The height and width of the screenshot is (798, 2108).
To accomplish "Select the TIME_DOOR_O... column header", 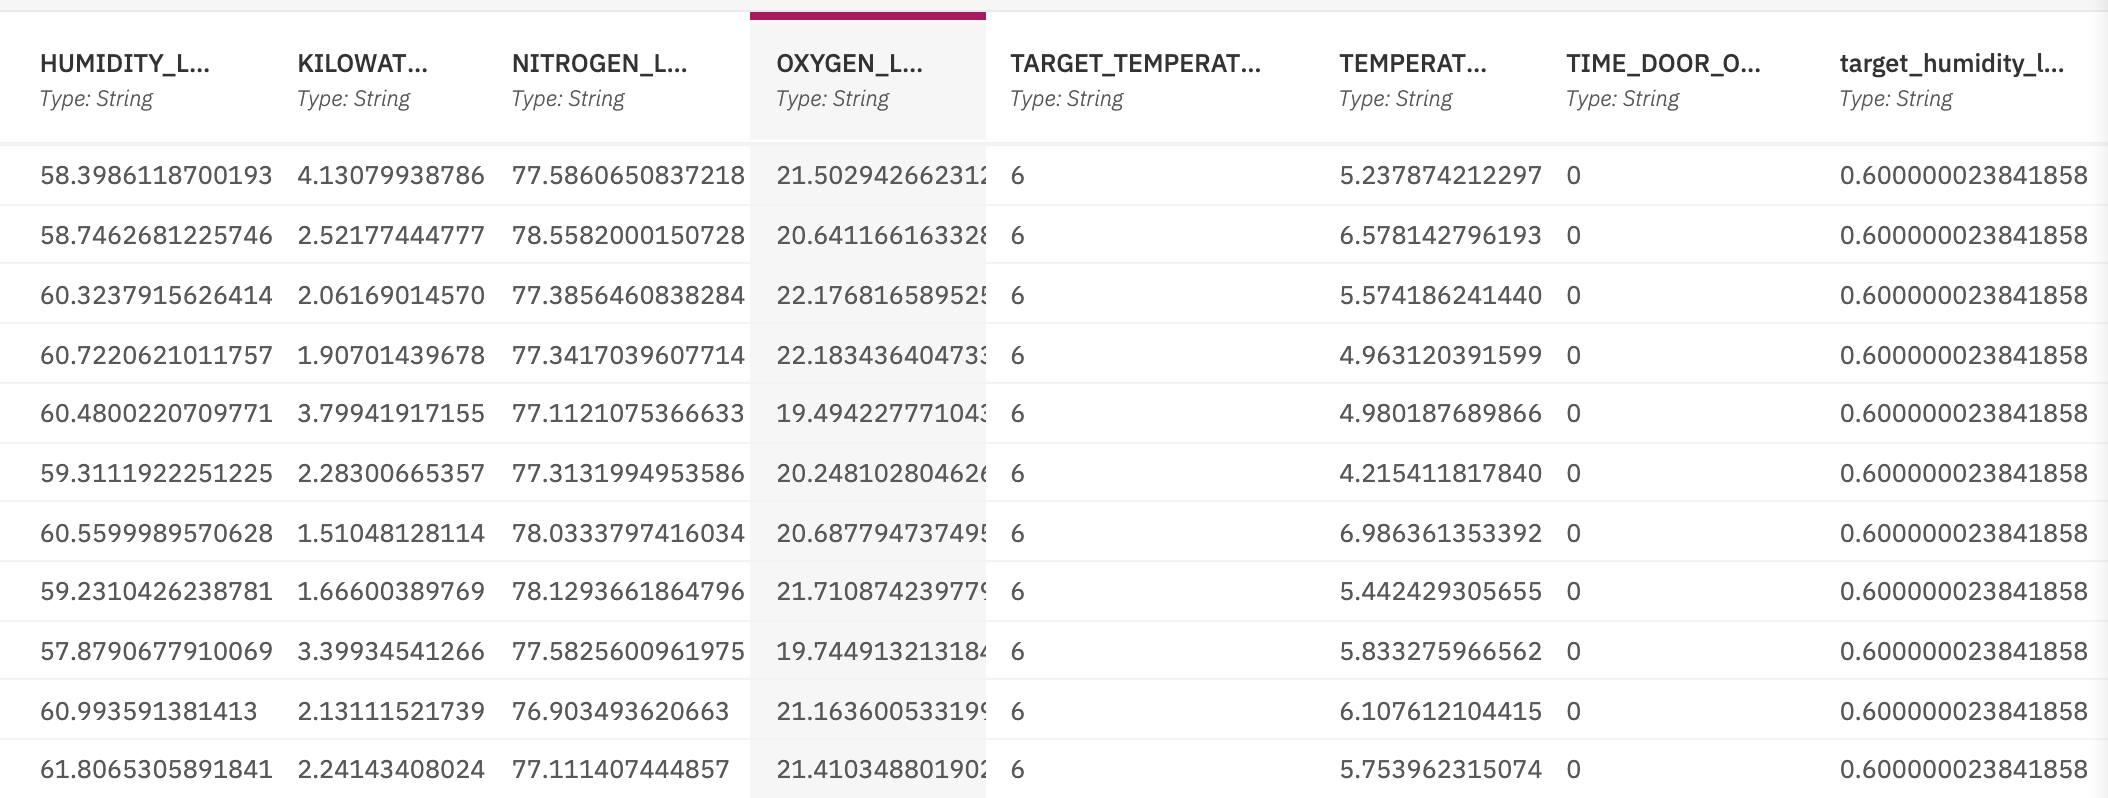I will click(x=1663, y=64).
